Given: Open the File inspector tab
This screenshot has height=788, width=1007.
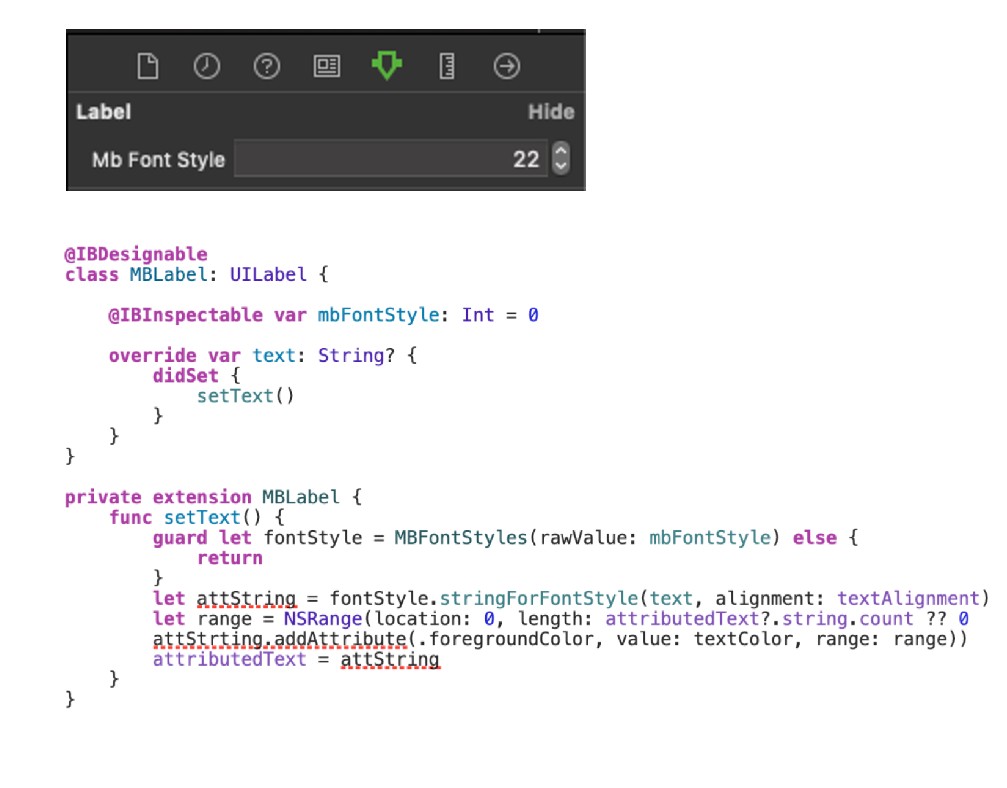Looking at the screenshot, I should click(148, 67).
